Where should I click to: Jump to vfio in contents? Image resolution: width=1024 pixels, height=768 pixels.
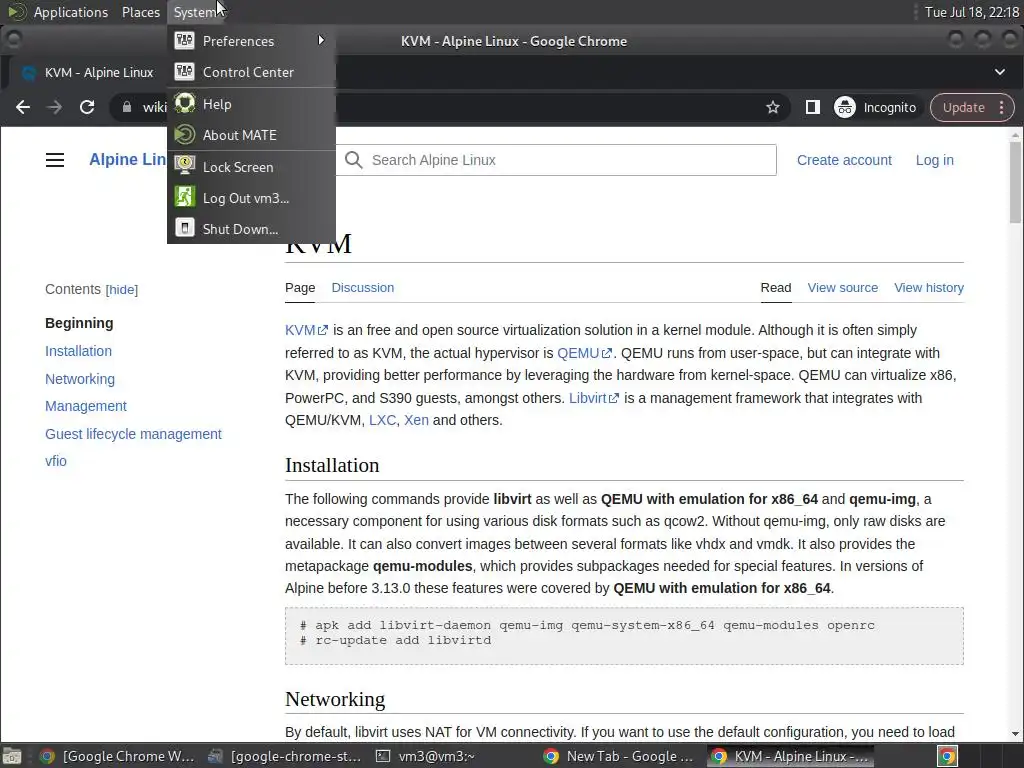point(56,461)
